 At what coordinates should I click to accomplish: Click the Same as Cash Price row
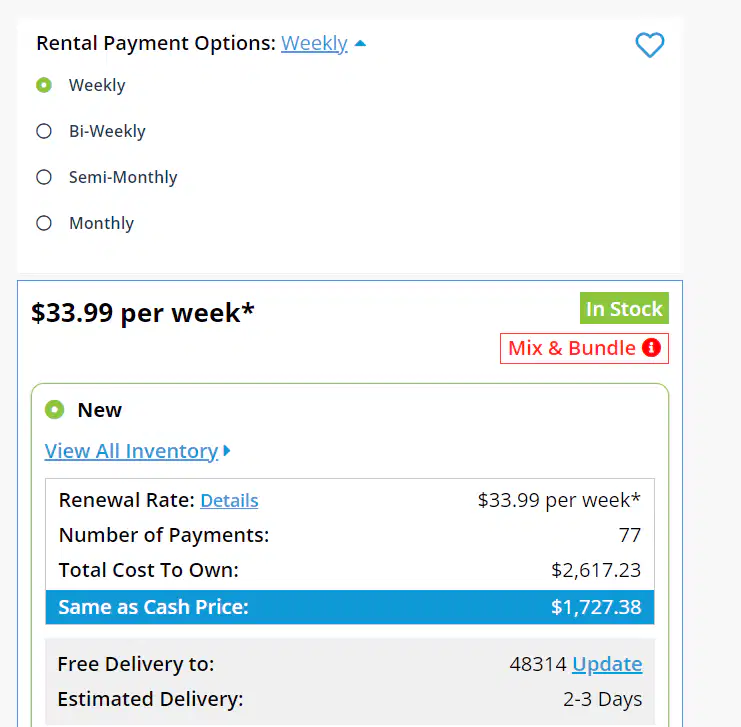[x=350, y=607]
